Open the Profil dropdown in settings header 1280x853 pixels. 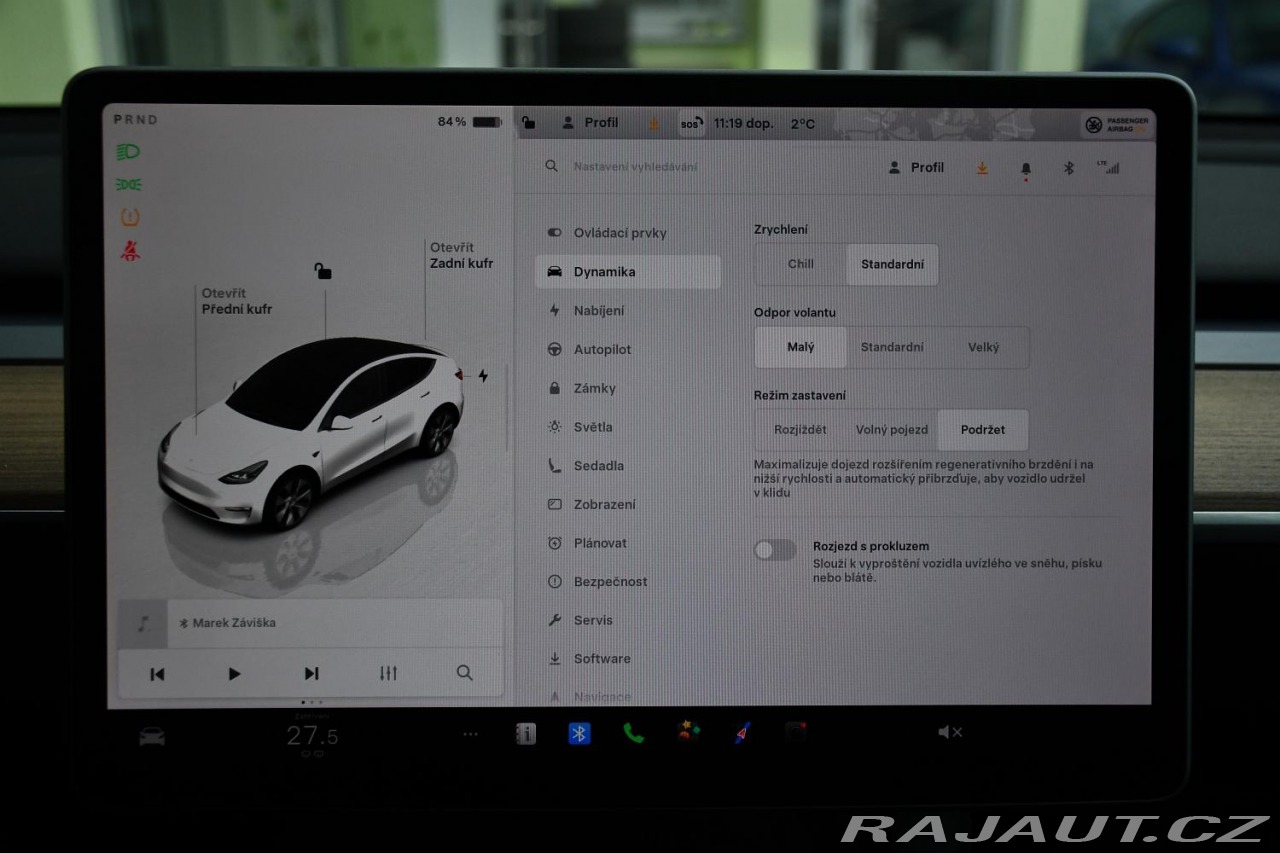(916, 168)
